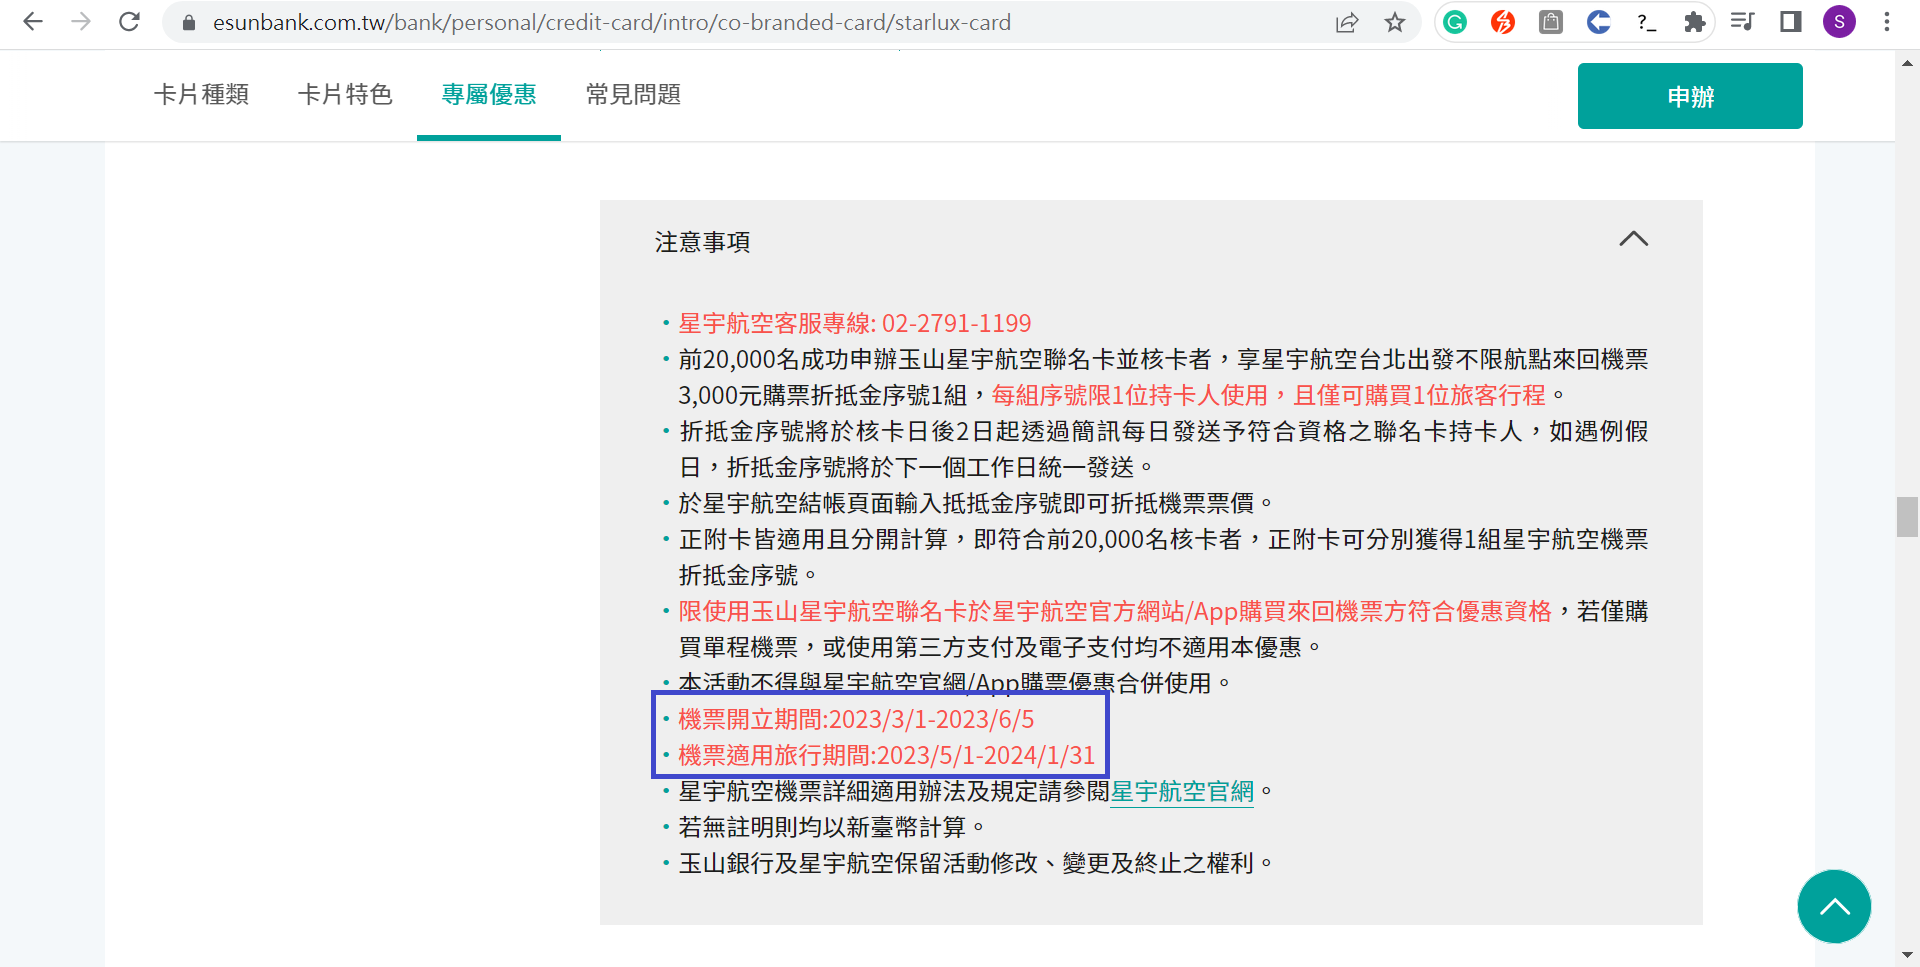Click text 機票開立期間:2023/3/1-2023/6/5

[856, 720]
